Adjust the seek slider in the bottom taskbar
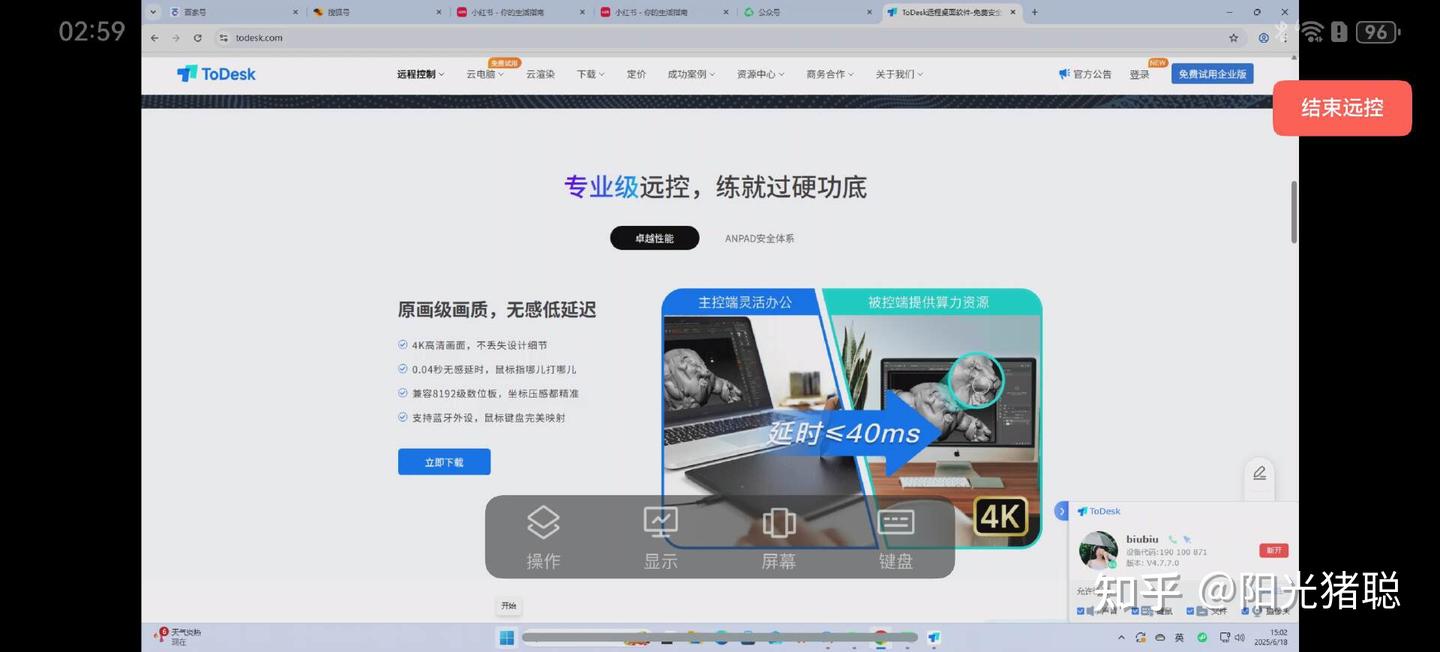This screenshot has width=1440, height=652. pyautogui.click(x=719, y=637)
